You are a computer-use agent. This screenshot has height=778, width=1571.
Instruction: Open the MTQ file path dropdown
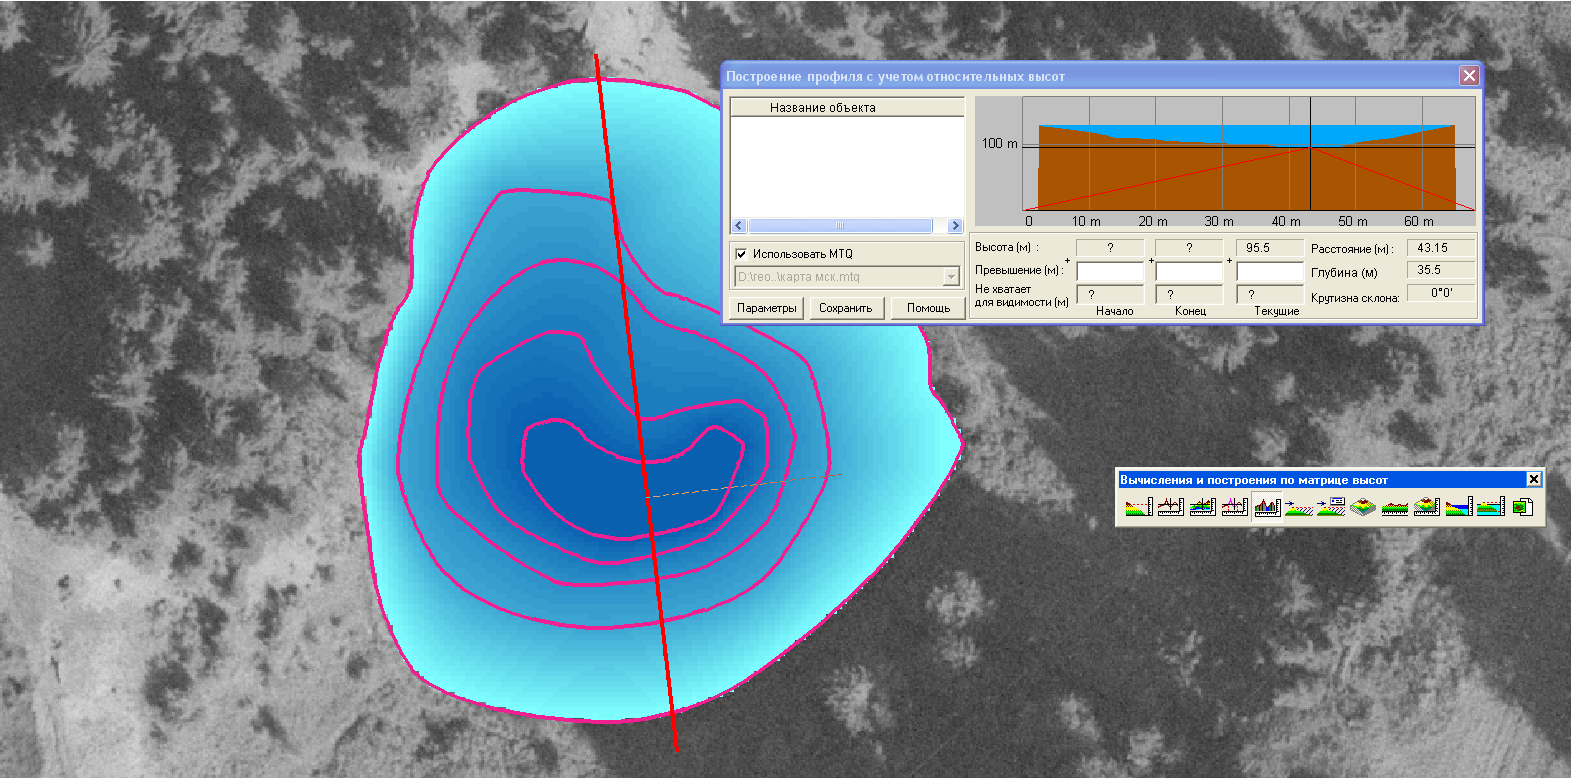click(x=951, y=277)
